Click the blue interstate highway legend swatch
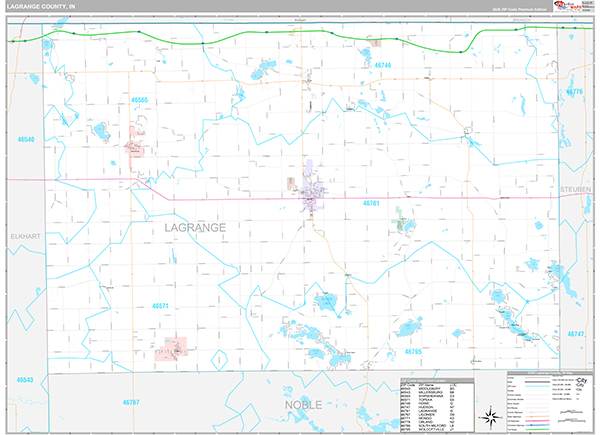 (x=537, y=425)
